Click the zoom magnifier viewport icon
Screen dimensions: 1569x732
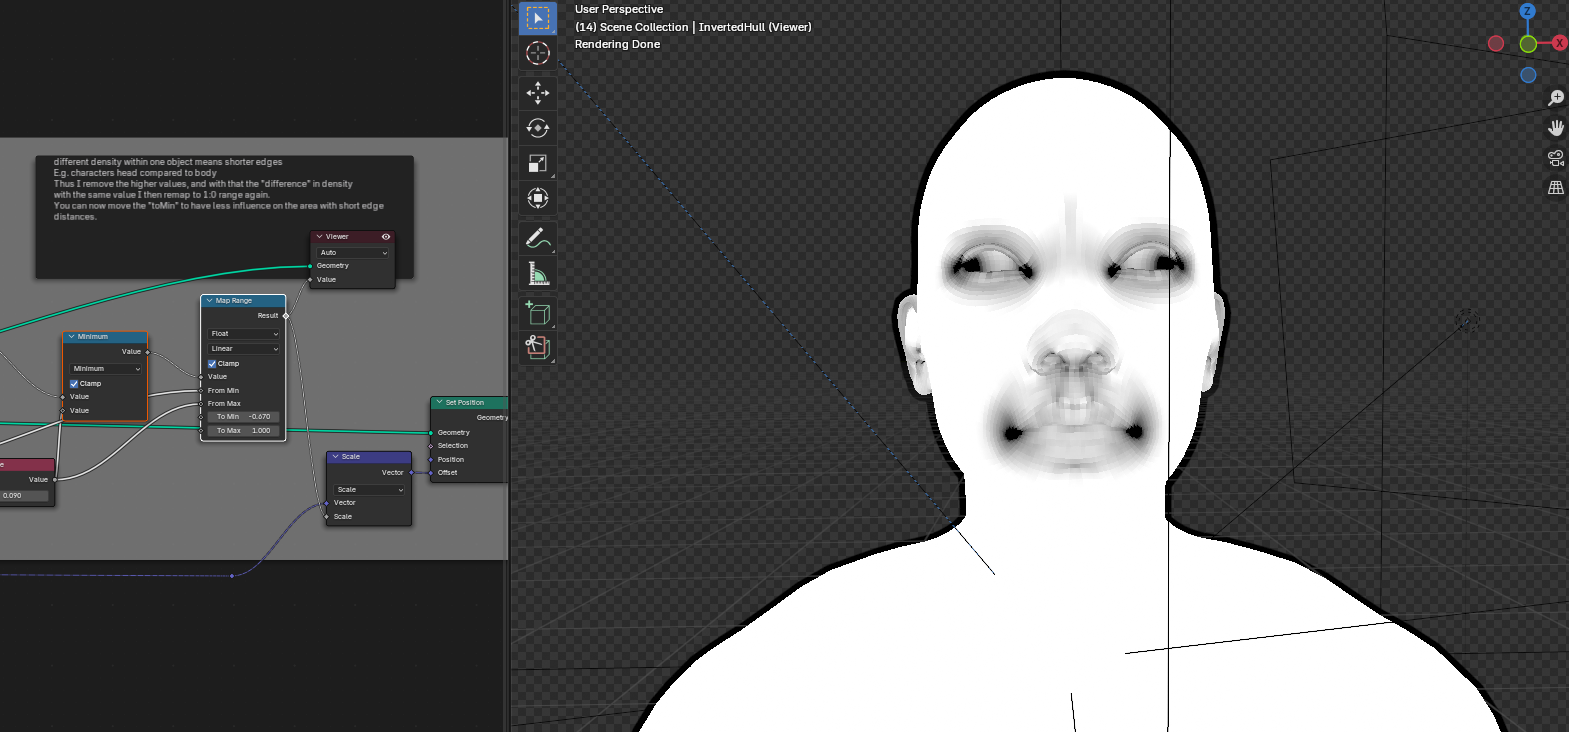pyautogui.click(x=1556, y=97)
